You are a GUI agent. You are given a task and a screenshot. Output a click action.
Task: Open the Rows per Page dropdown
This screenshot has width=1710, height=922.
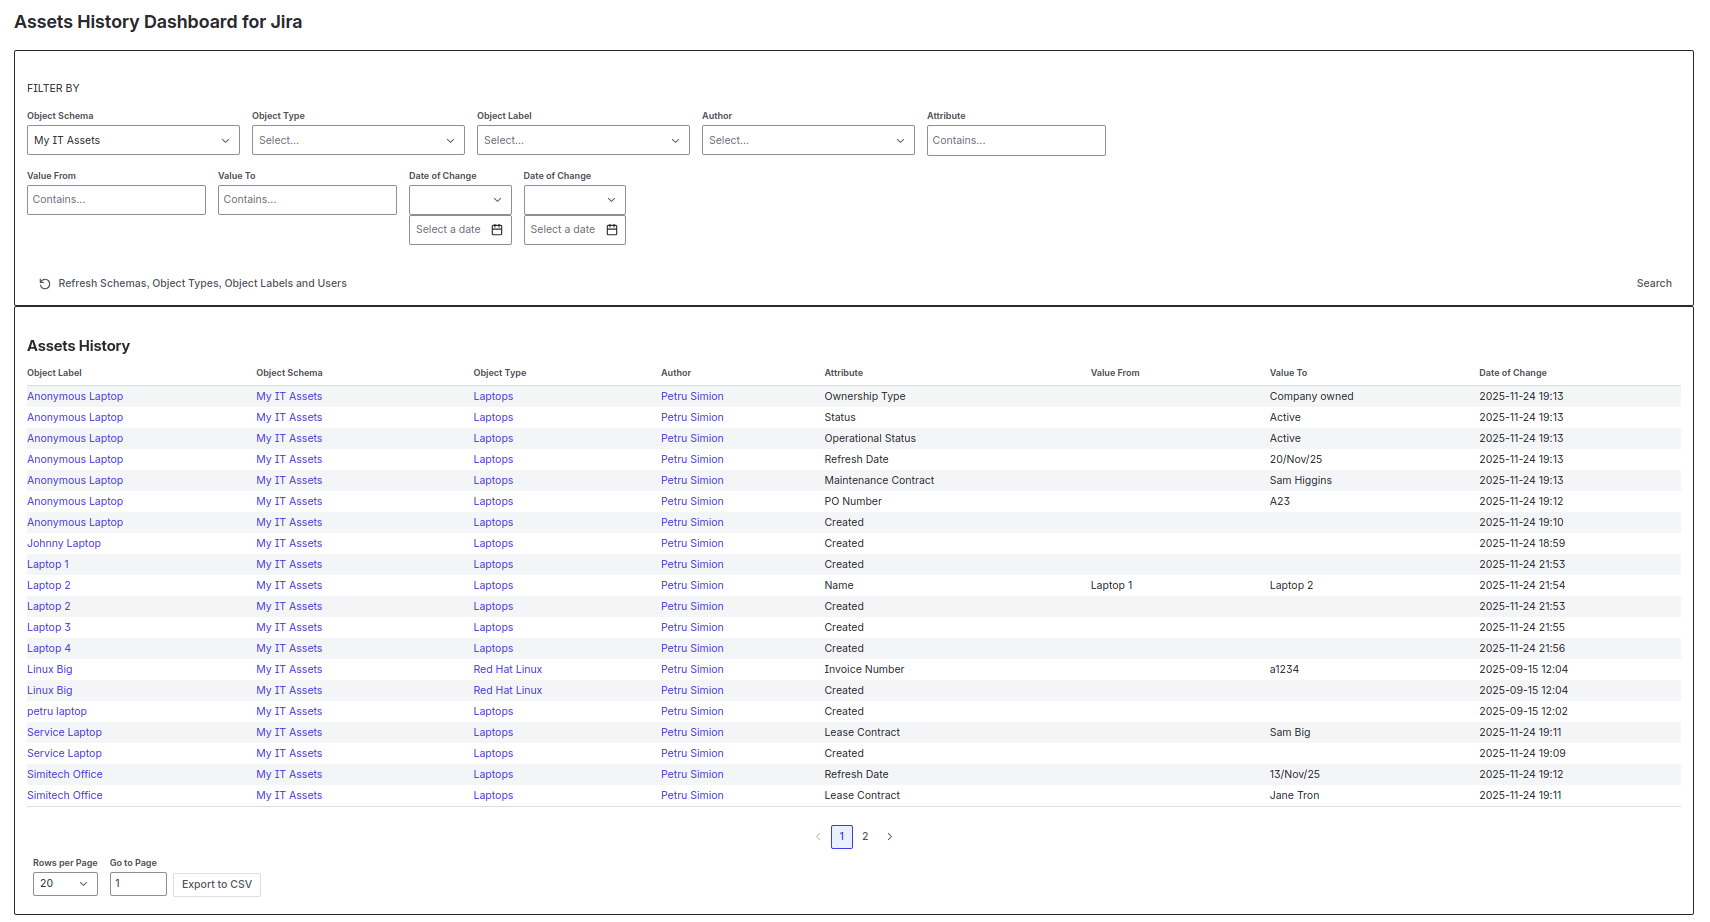click(x=64, y=884)
